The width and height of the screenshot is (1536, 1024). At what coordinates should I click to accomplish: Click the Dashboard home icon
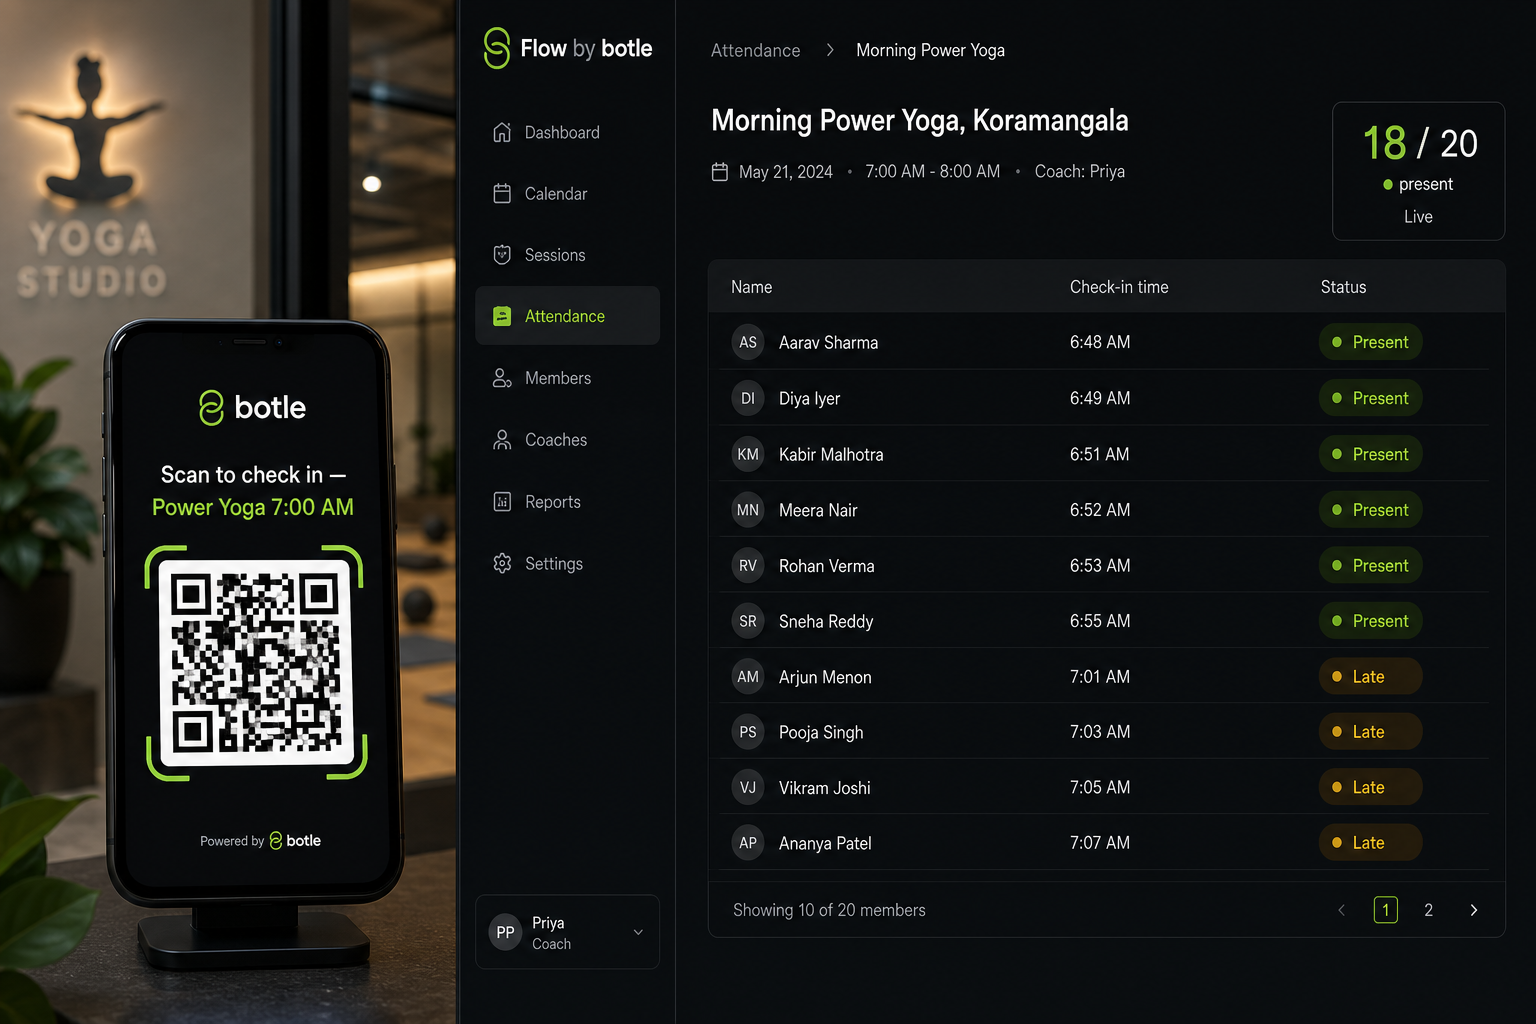tap(502, 132)
